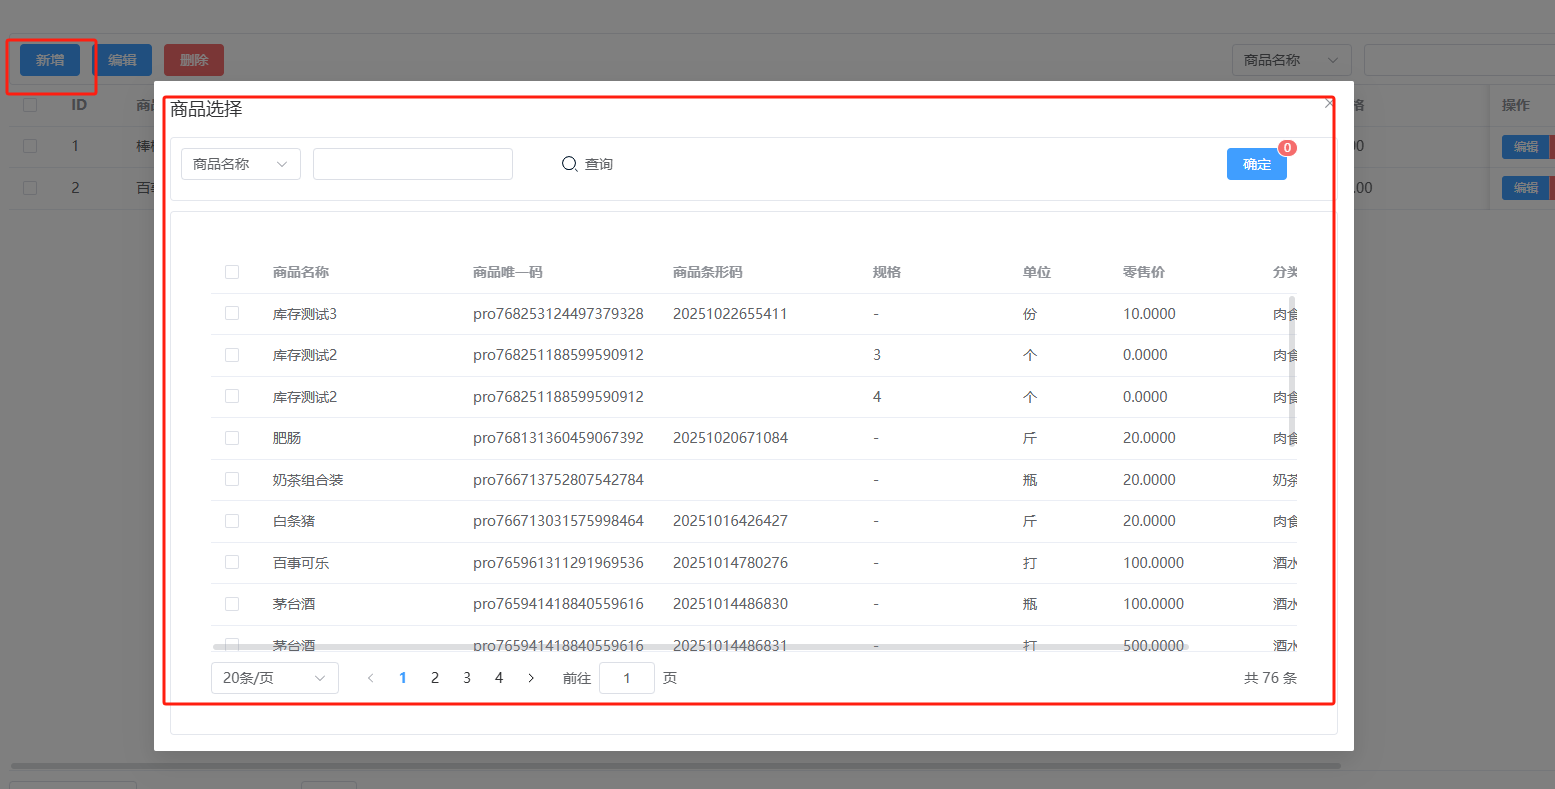Click the red 删除 button
This screenshot has width=1555, height=789.
tap(194, 60)
